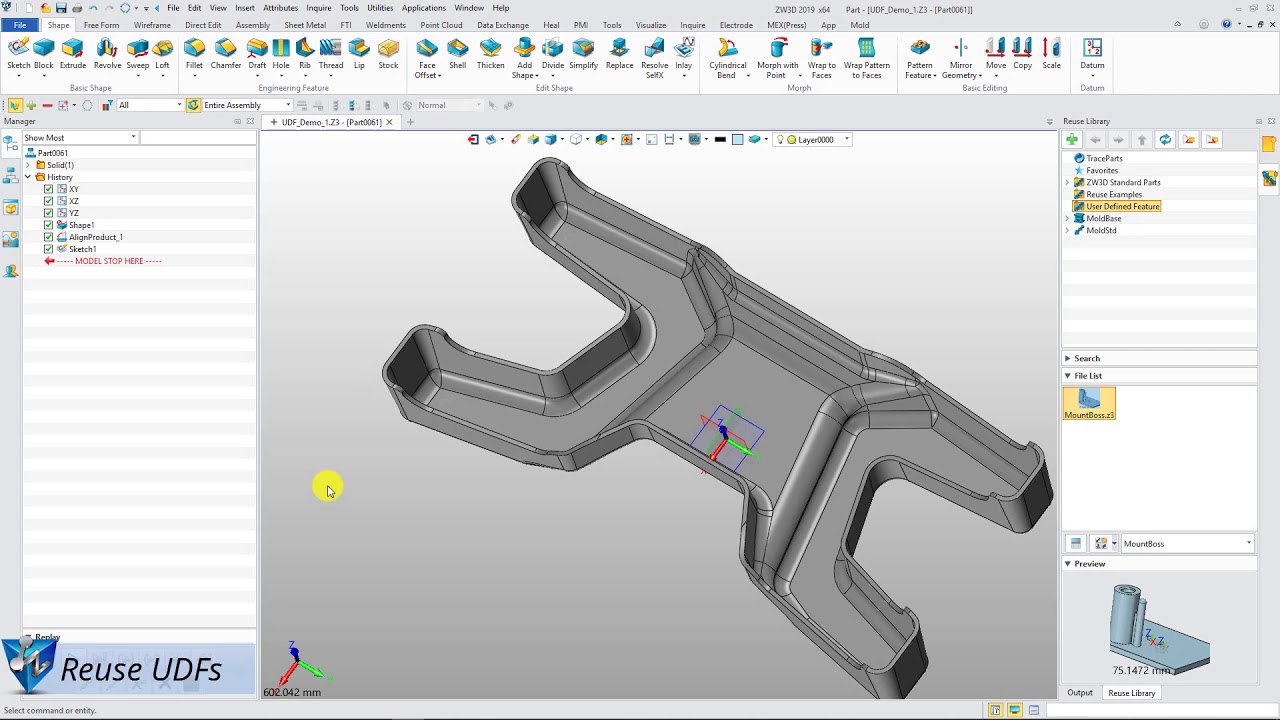Image resolution: width=1280 pixels, height=720 pixels.
Task: Choose the Block shape tool
Action: point(44,55)
